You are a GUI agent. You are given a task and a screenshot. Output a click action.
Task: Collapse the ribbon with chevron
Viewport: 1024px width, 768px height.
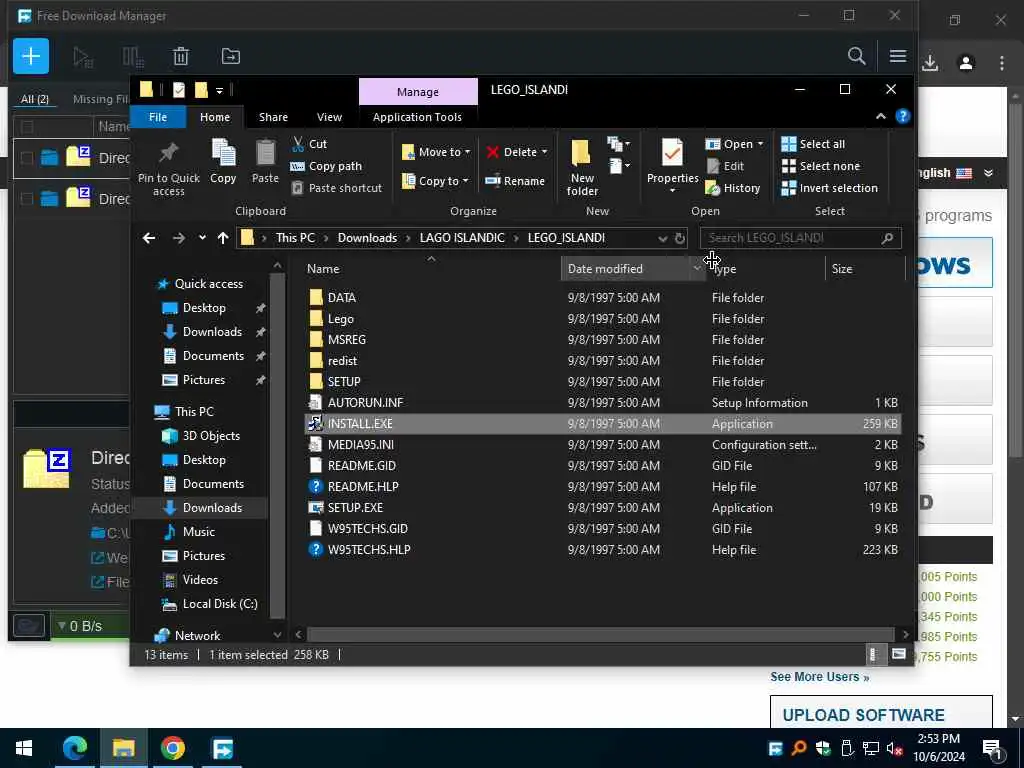(880, 116)
